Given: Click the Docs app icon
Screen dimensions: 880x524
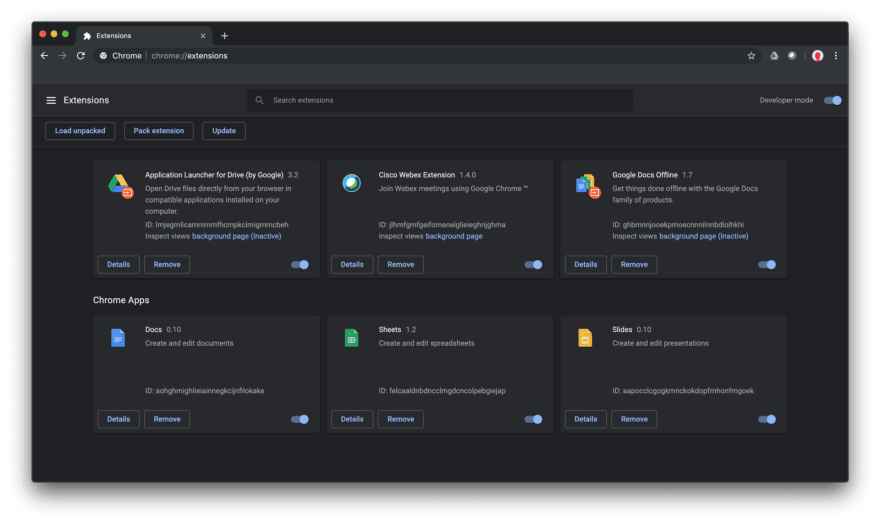Looking at the screenshot, I should 118,338.
